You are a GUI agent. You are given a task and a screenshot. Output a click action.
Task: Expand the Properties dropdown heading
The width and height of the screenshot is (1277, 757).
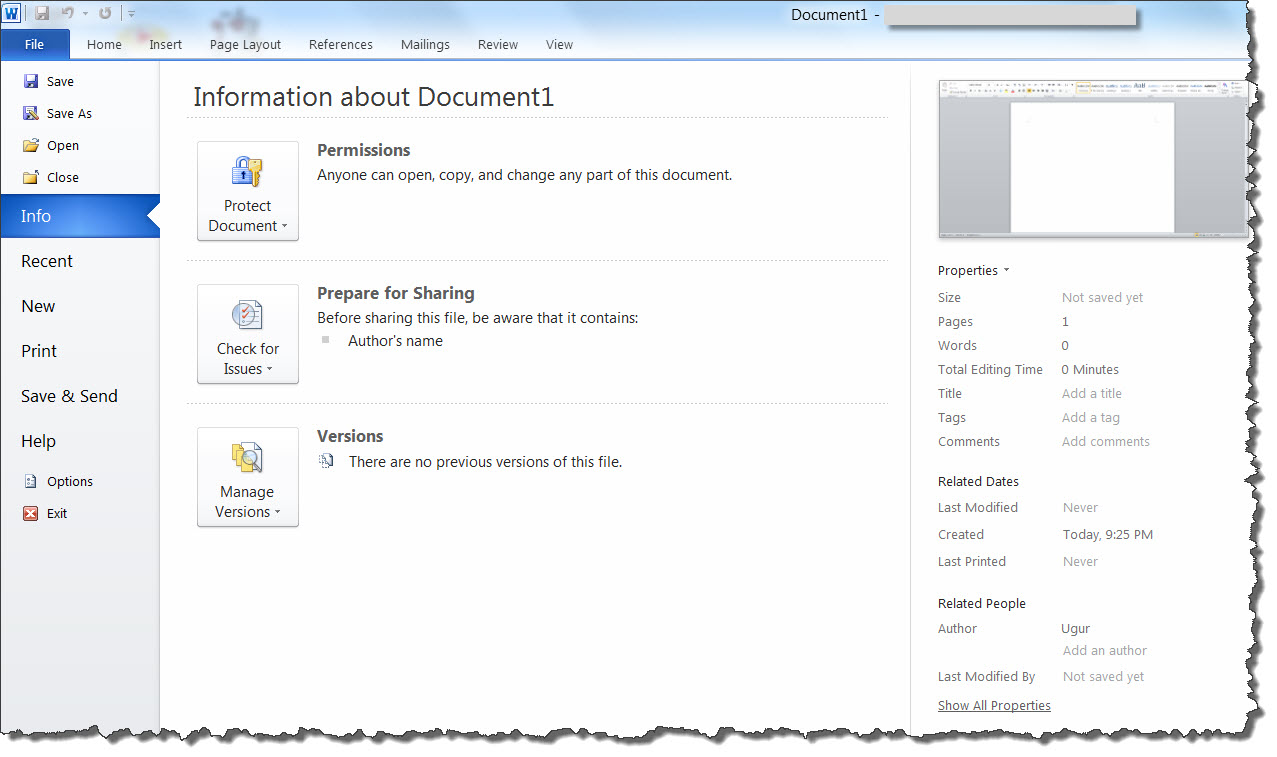pyautogui.click(x=973, y=271)
